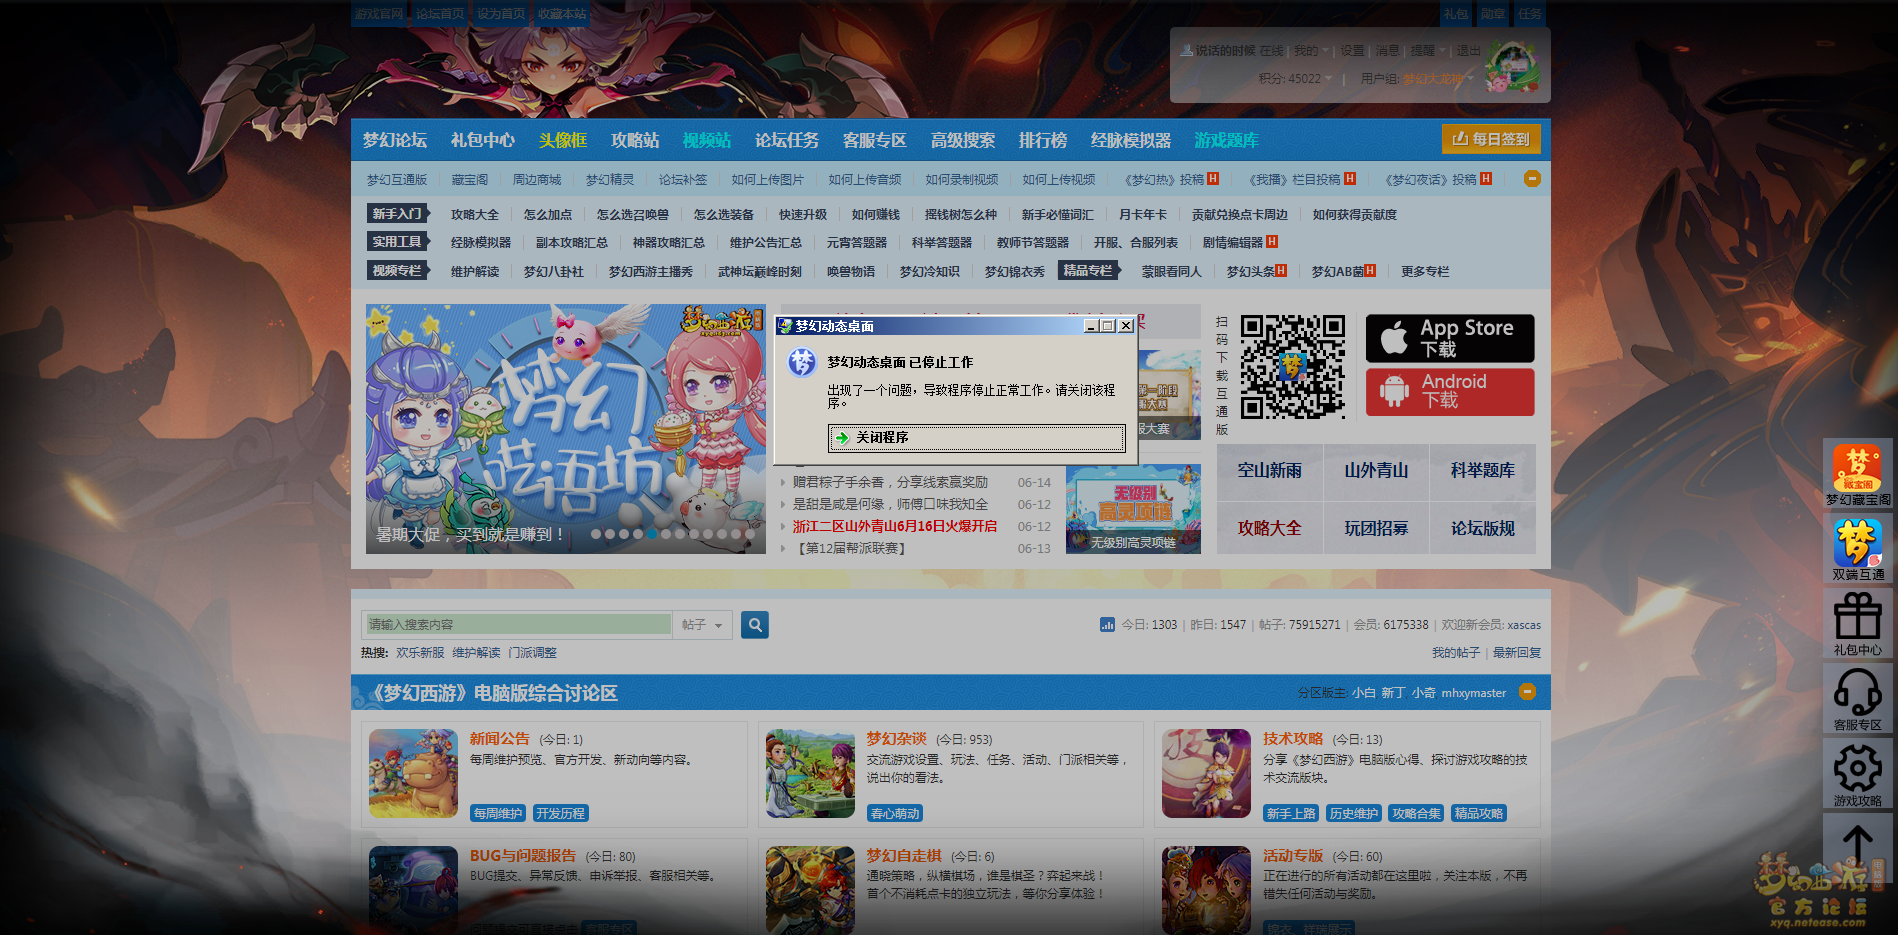Screen dimensions: 1898x935
Task: Open the 攻略大全 tile
Action: click(1270, 528)
